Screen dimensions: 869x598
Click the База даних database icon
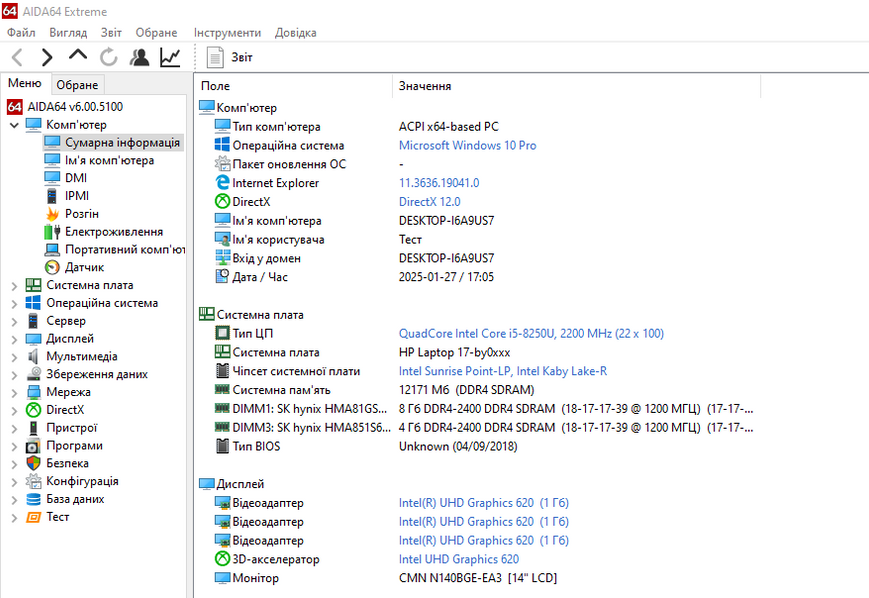[x=33, y=499]
